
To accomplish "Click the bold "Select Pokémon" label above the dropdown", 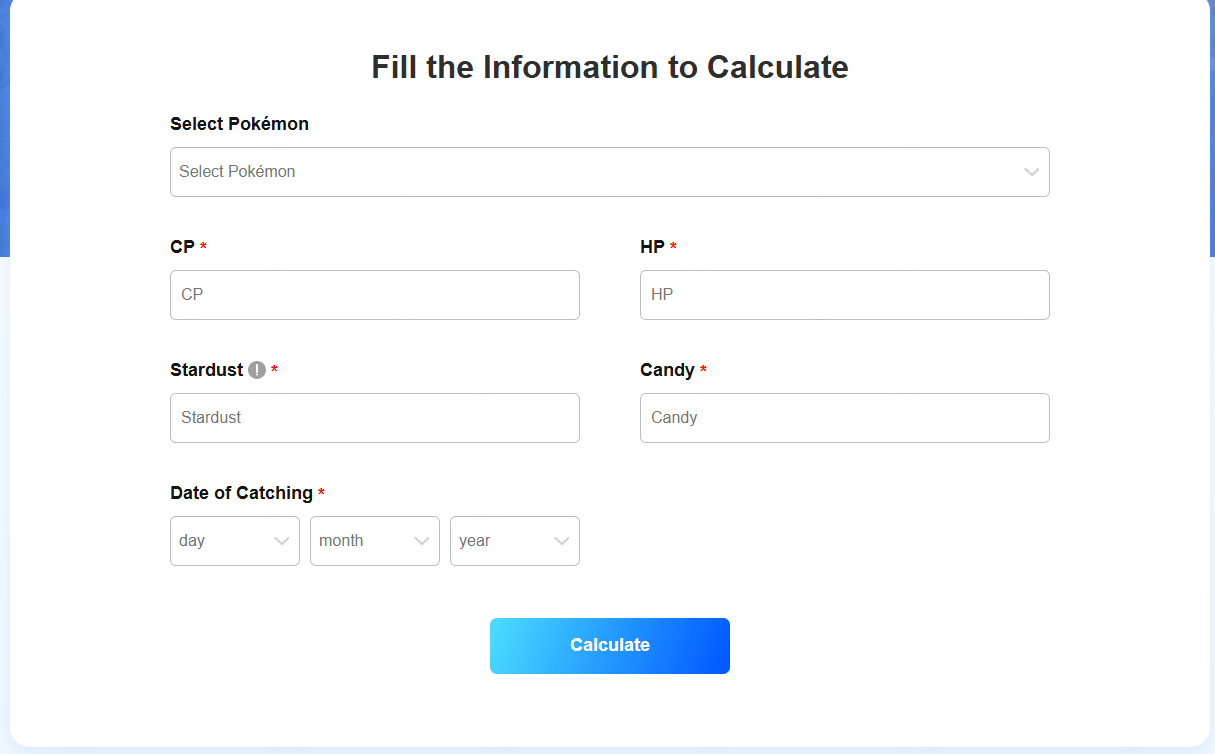I will (239, 124).
